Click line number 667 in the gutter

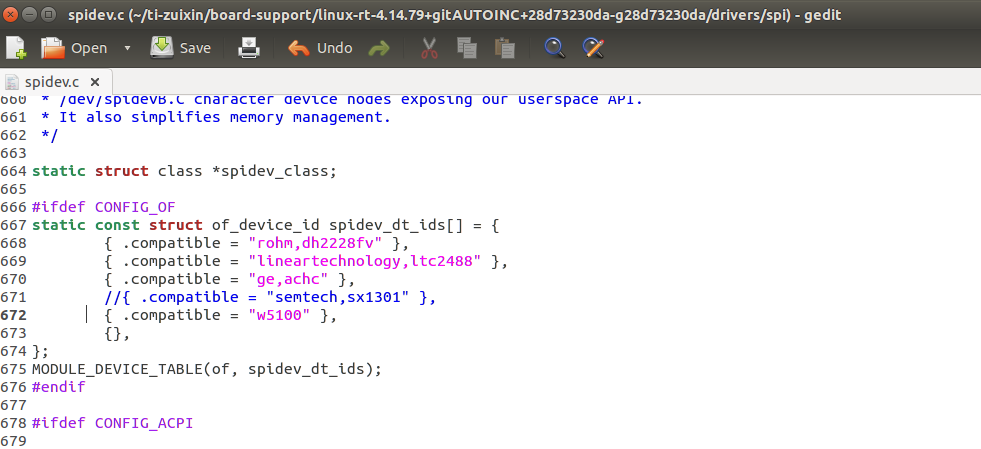(14, 224)
